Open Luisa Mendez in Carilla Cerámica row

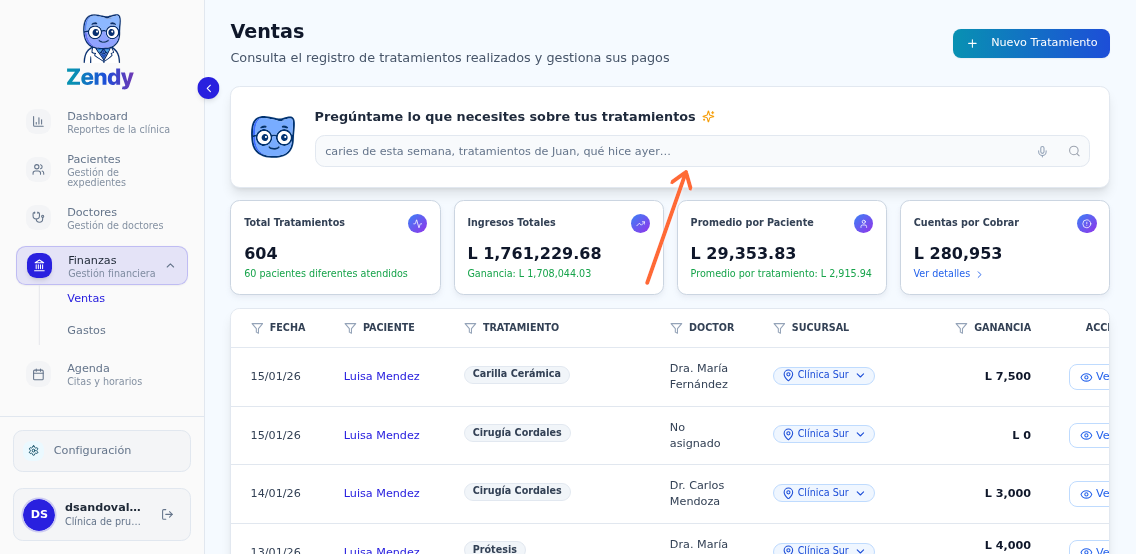(381, 377)
